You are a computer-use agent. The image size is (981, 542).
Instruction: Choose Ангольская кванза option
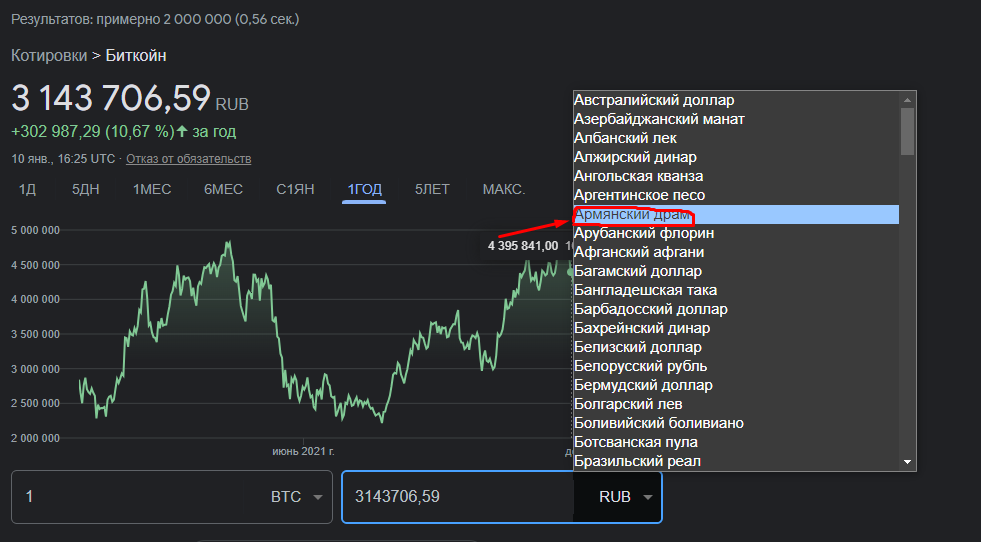pyautogui.click(x=736, y=176)
